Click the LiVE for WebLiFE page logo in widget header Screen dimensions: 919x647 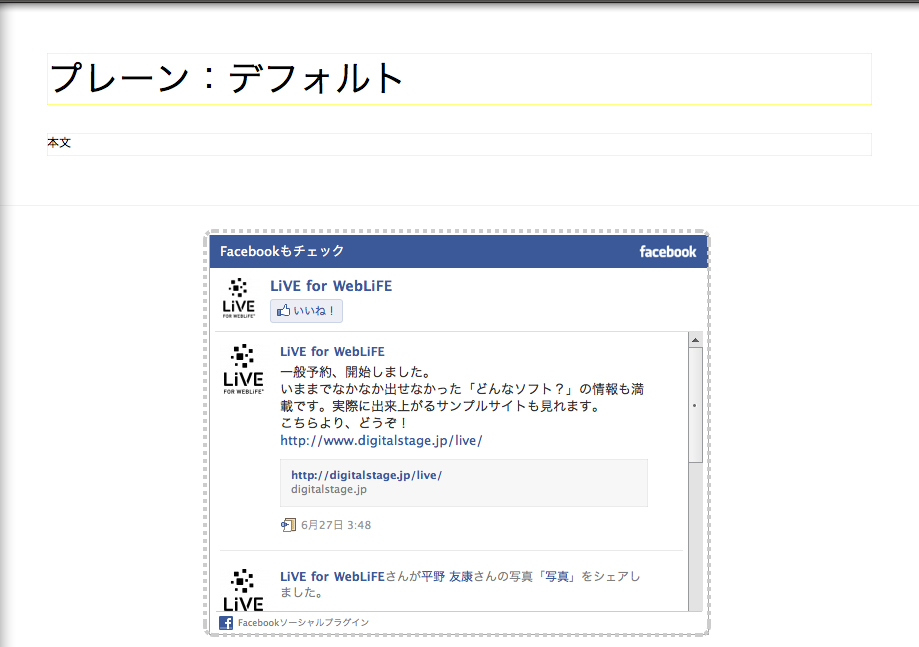[239, 298]
